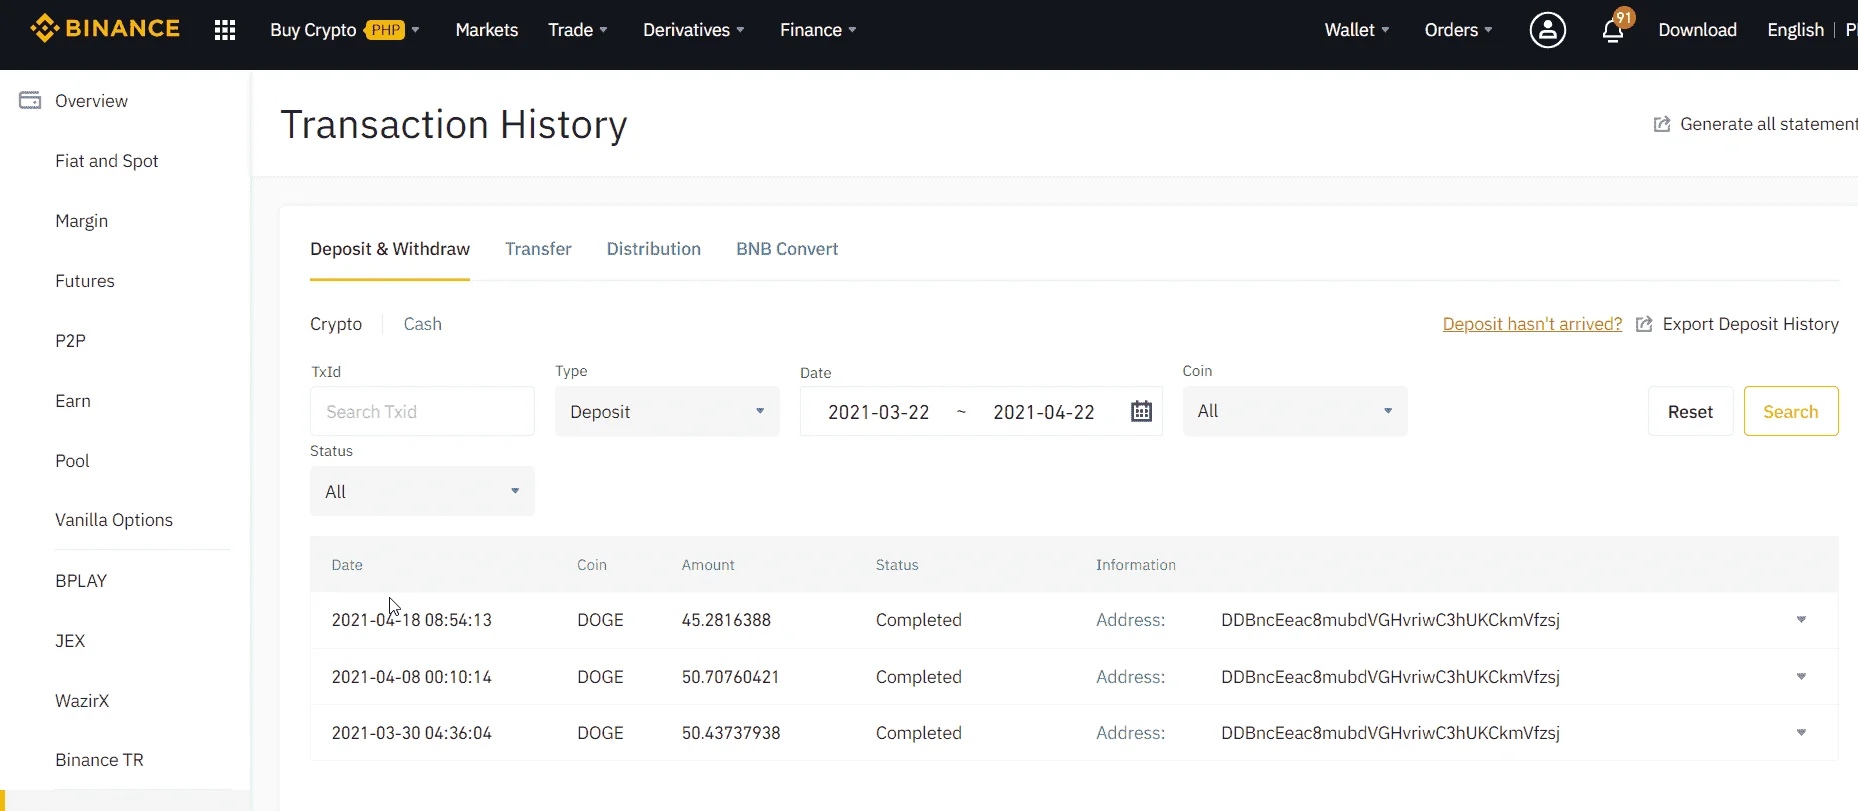Image resolution: width=1858 pixels, height=811 pixels.
Task: Go to Markets page
Action: point(487,30)
